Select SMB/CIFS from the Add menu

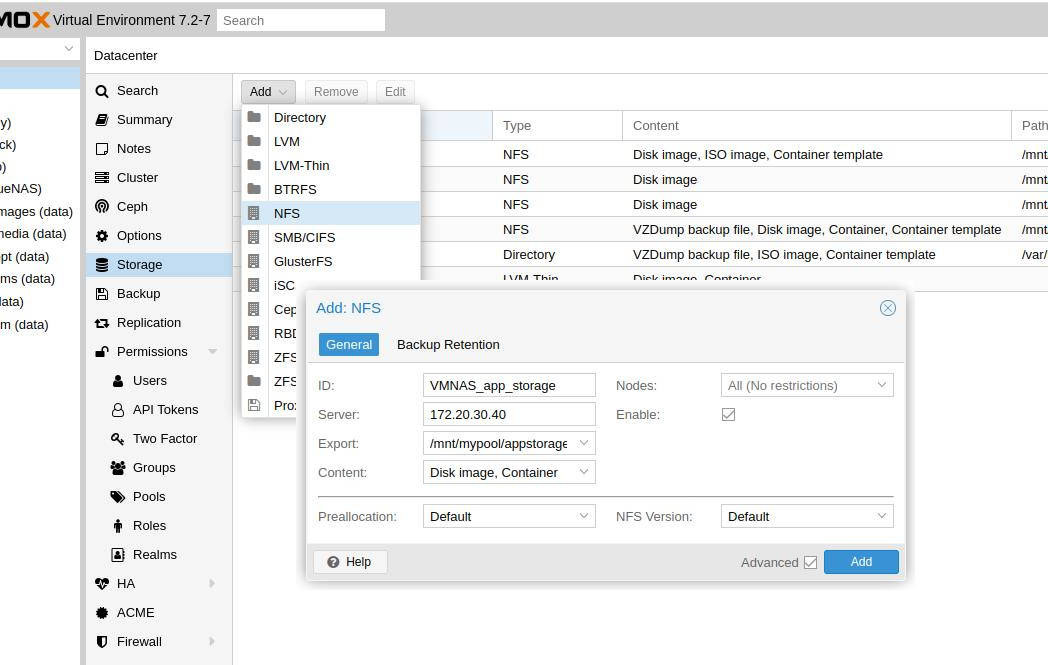304,237
